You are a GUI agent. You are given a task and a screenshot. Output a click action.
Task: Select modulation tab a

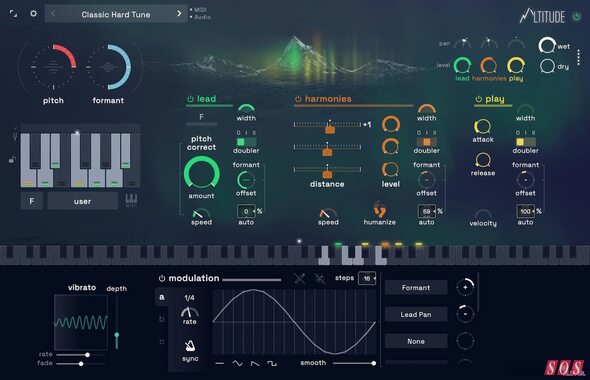coord(162,297)
